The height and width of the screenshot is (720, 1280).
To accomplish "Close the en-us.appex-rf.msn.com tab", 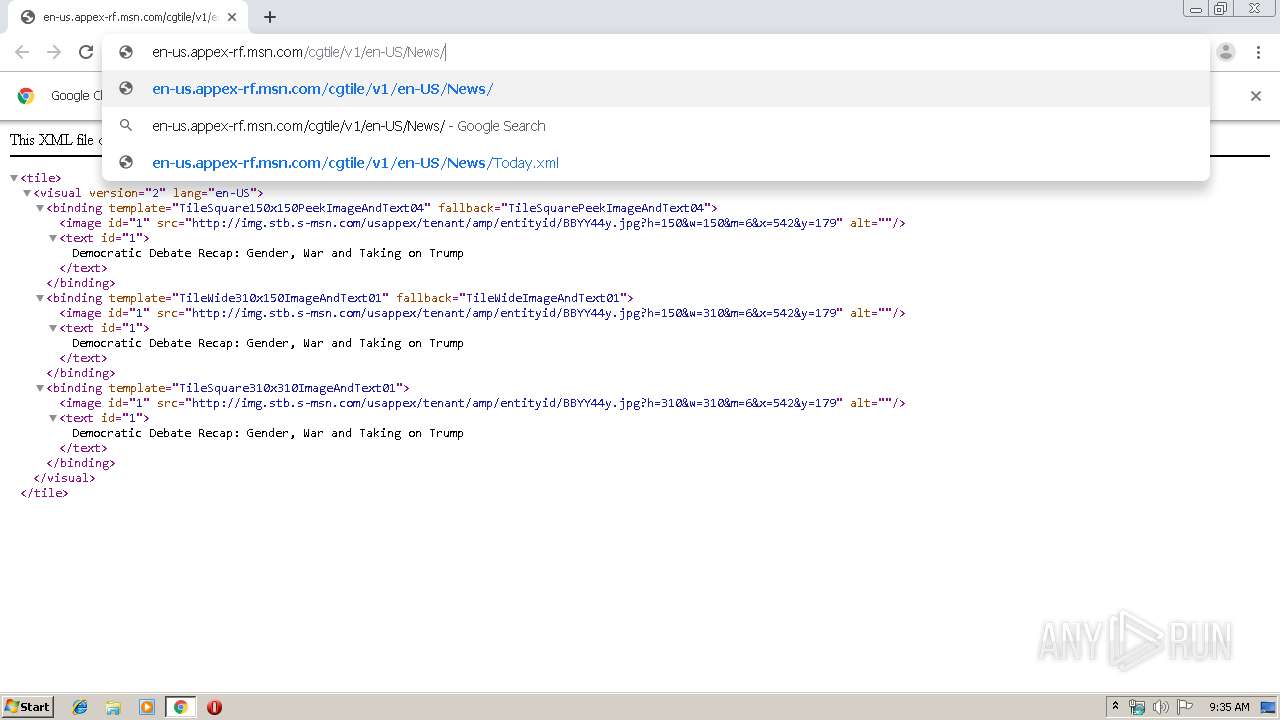I will 232,17.
